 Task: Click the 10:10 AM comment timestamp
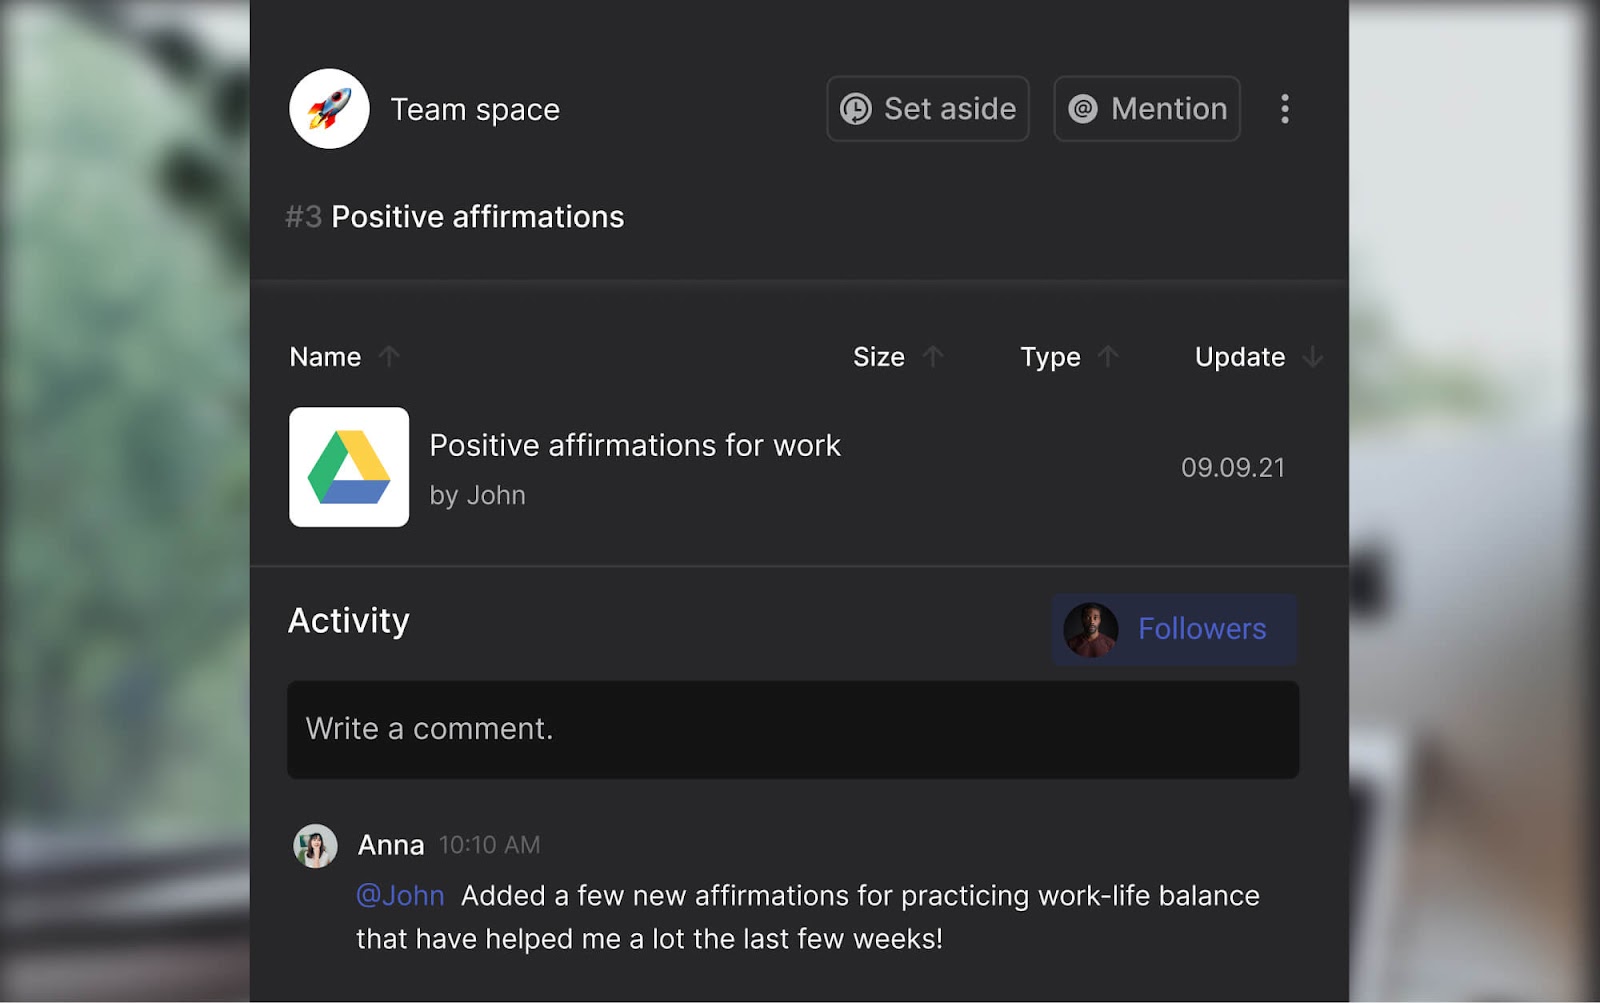(489, 846)
